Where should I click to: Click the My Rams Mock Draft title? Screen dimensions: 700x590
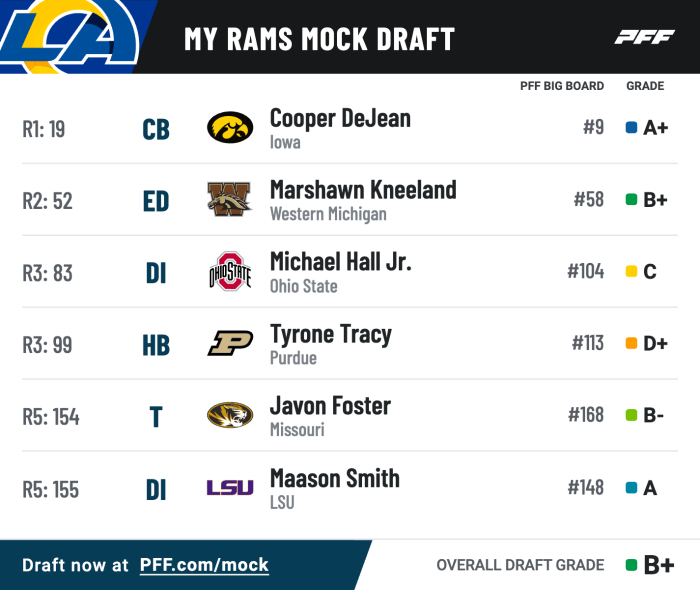(319, 39)
